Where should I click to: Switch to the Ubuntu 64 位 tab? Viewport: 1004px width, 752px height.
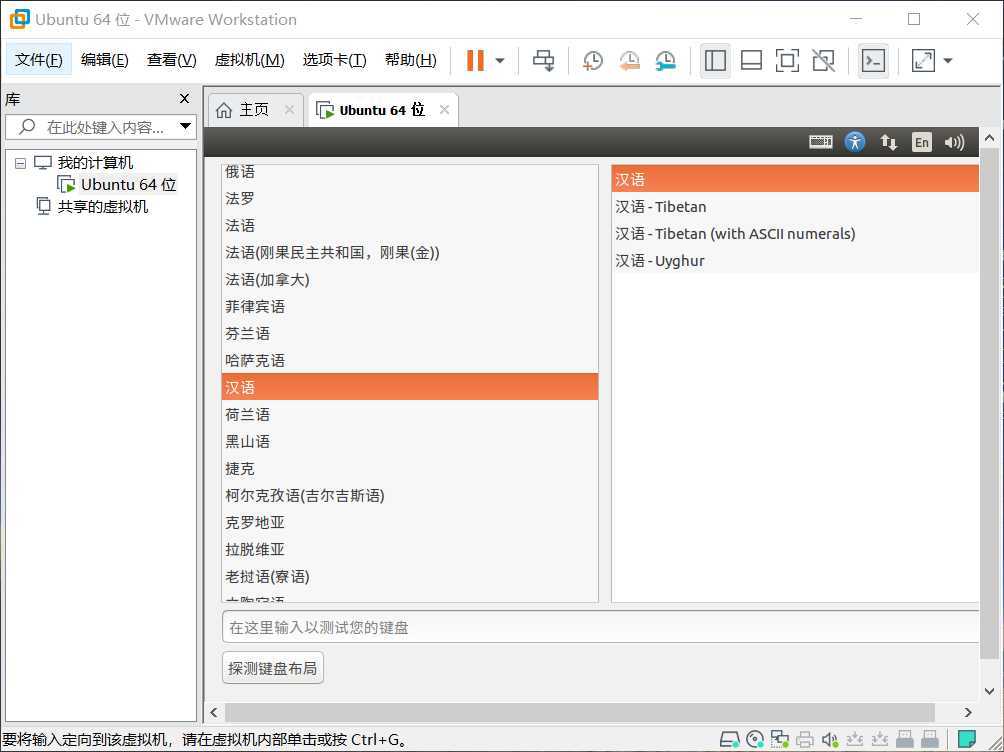coord(382,110)
